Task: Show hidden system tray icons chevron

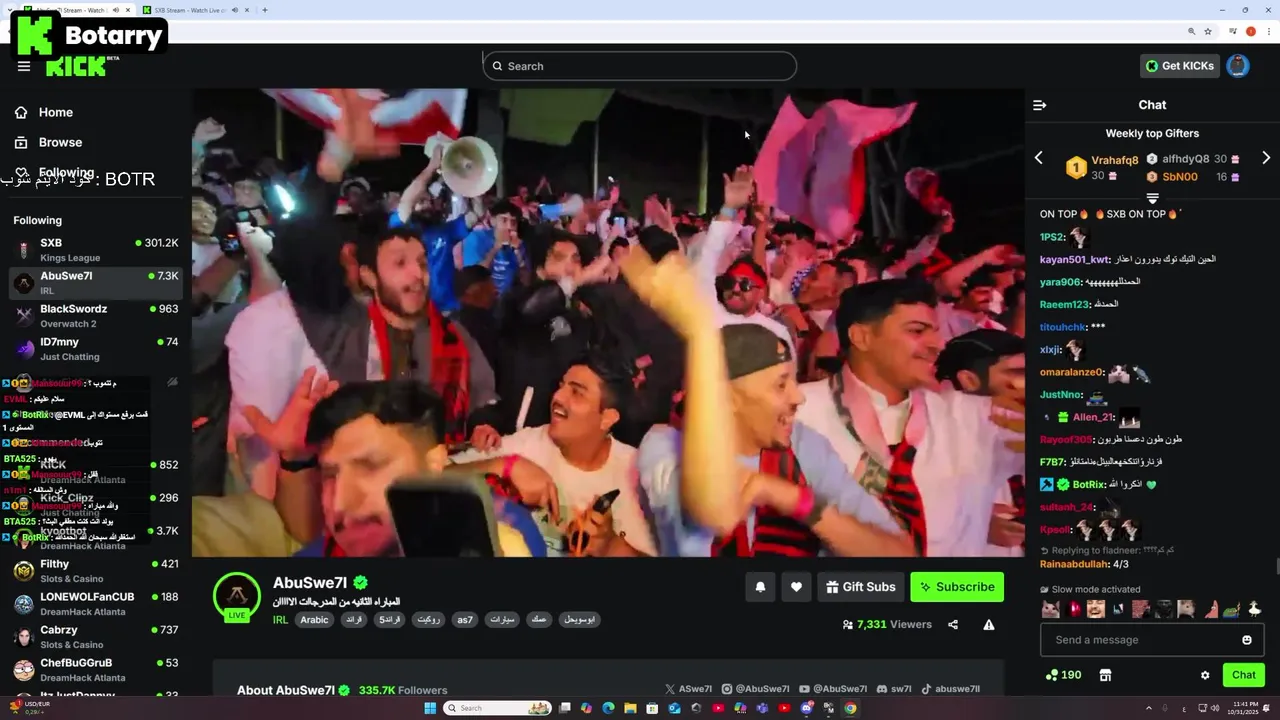Action: click(1148, 708)
